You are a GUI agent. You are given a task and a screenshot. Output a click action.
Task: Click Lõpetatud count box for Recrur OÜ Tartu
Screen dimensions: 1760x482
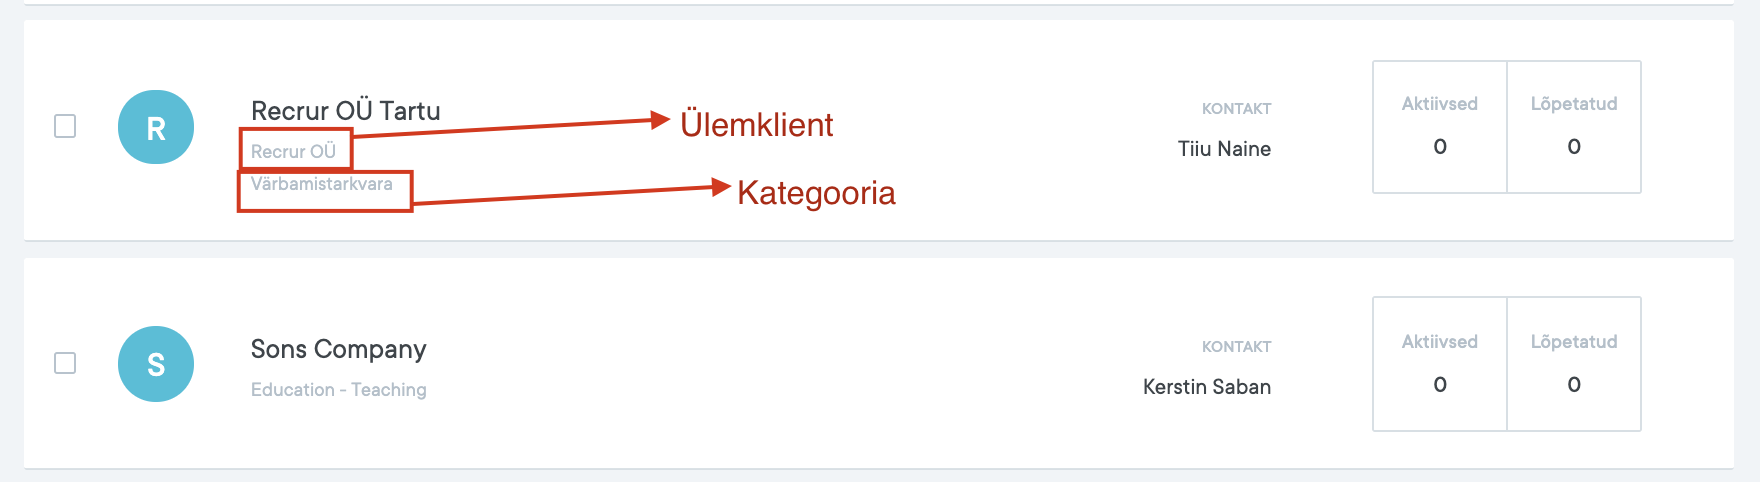(x=1573, y=127)
